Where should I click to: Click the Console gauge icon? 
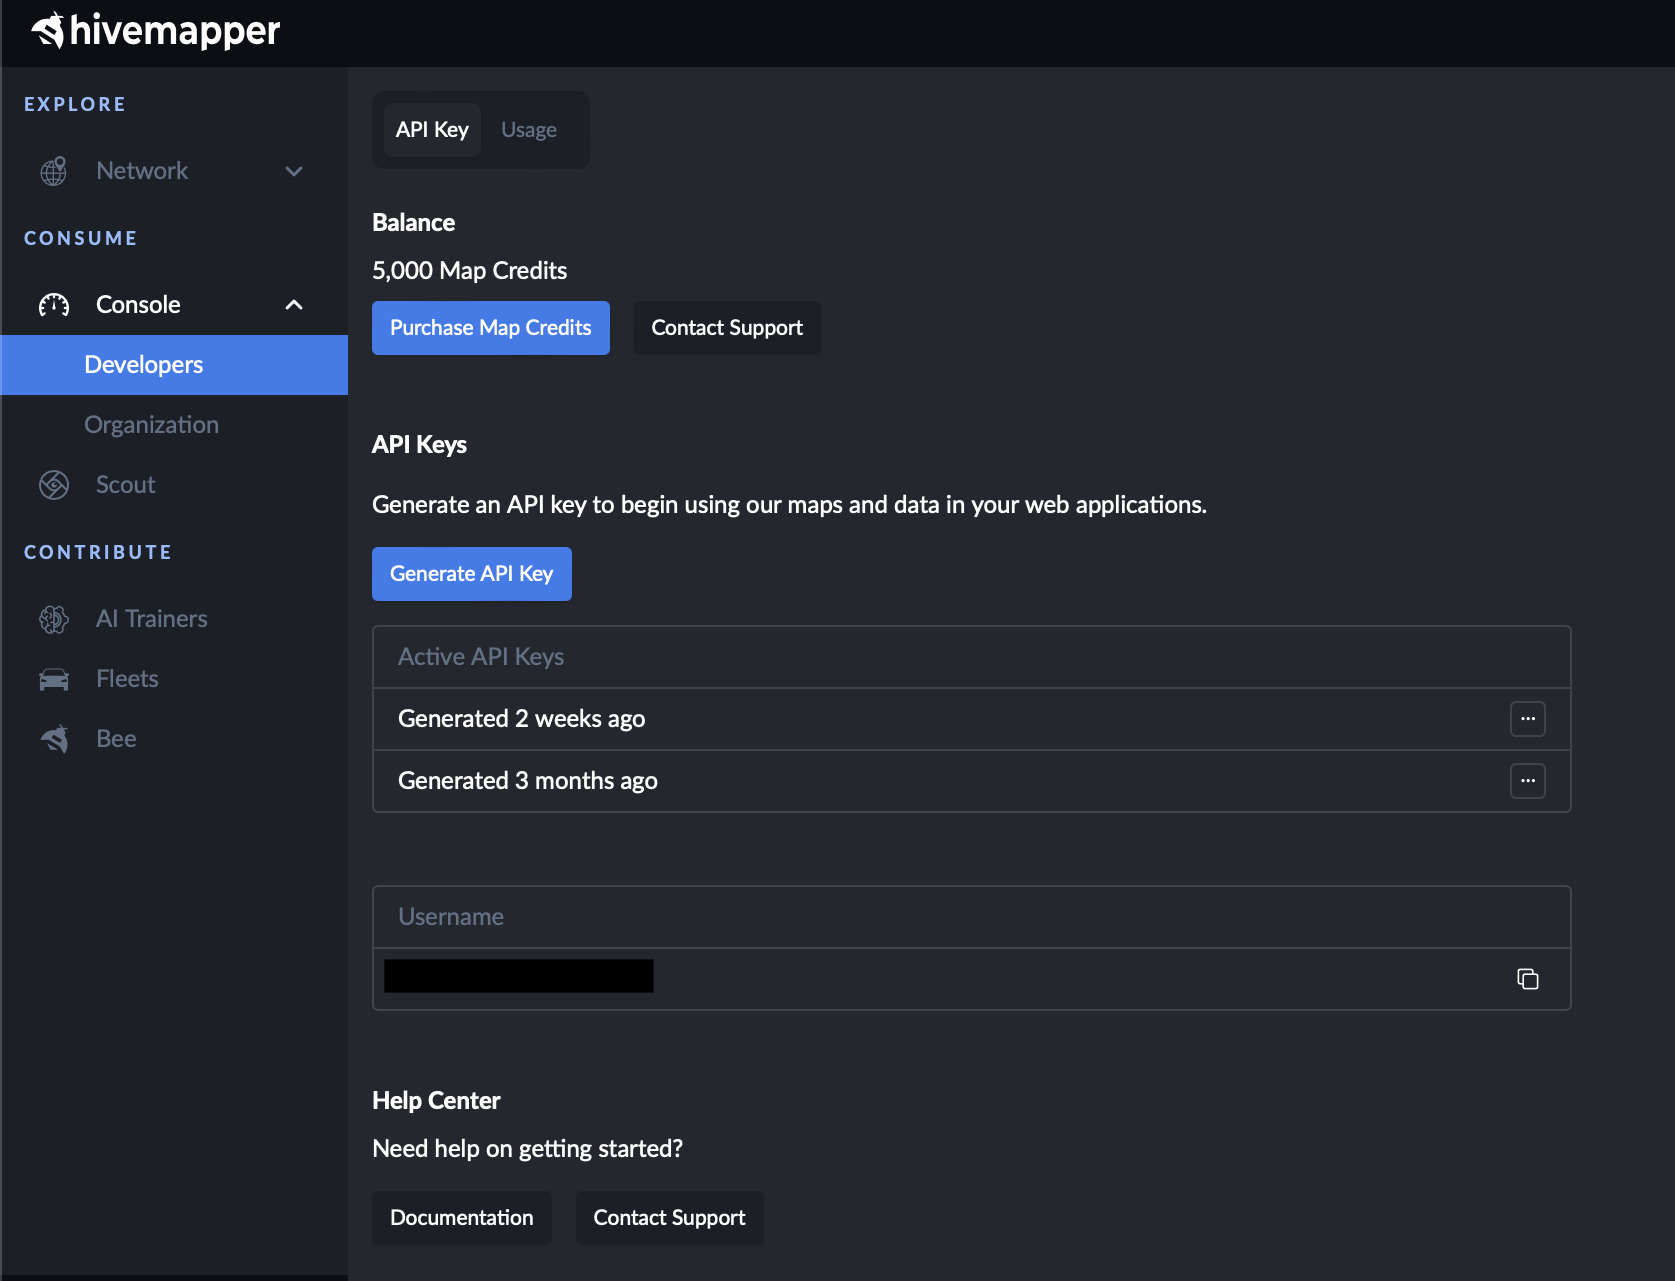point(54,305)
